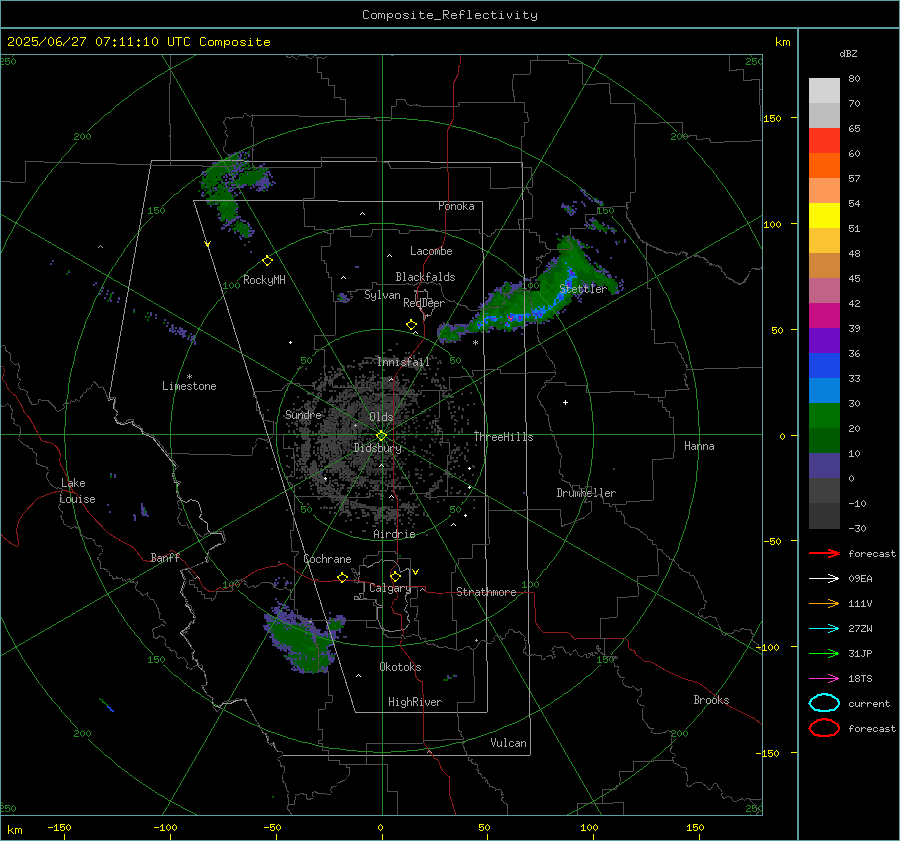Click the purple 0–10 dBZ swatch

click(824, 466)
